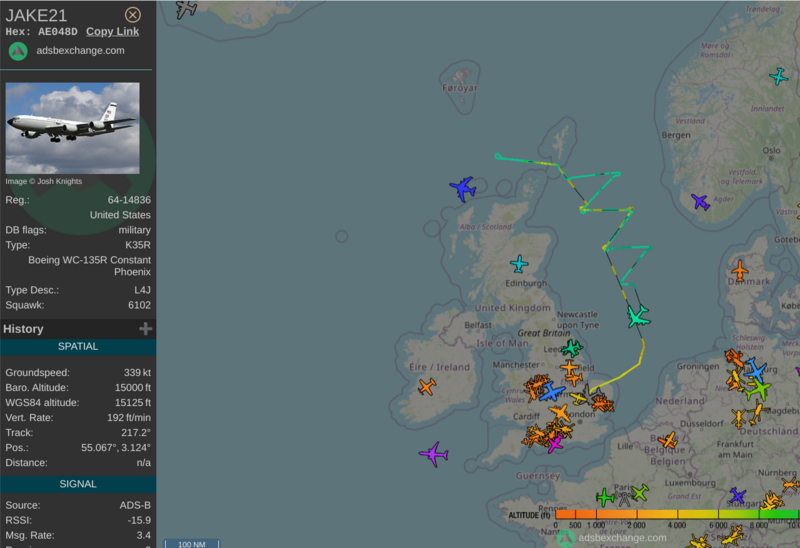Click the type code K35R
This screenshot has width=800, height=548.
pyautogui.click(x=138, y=245)
